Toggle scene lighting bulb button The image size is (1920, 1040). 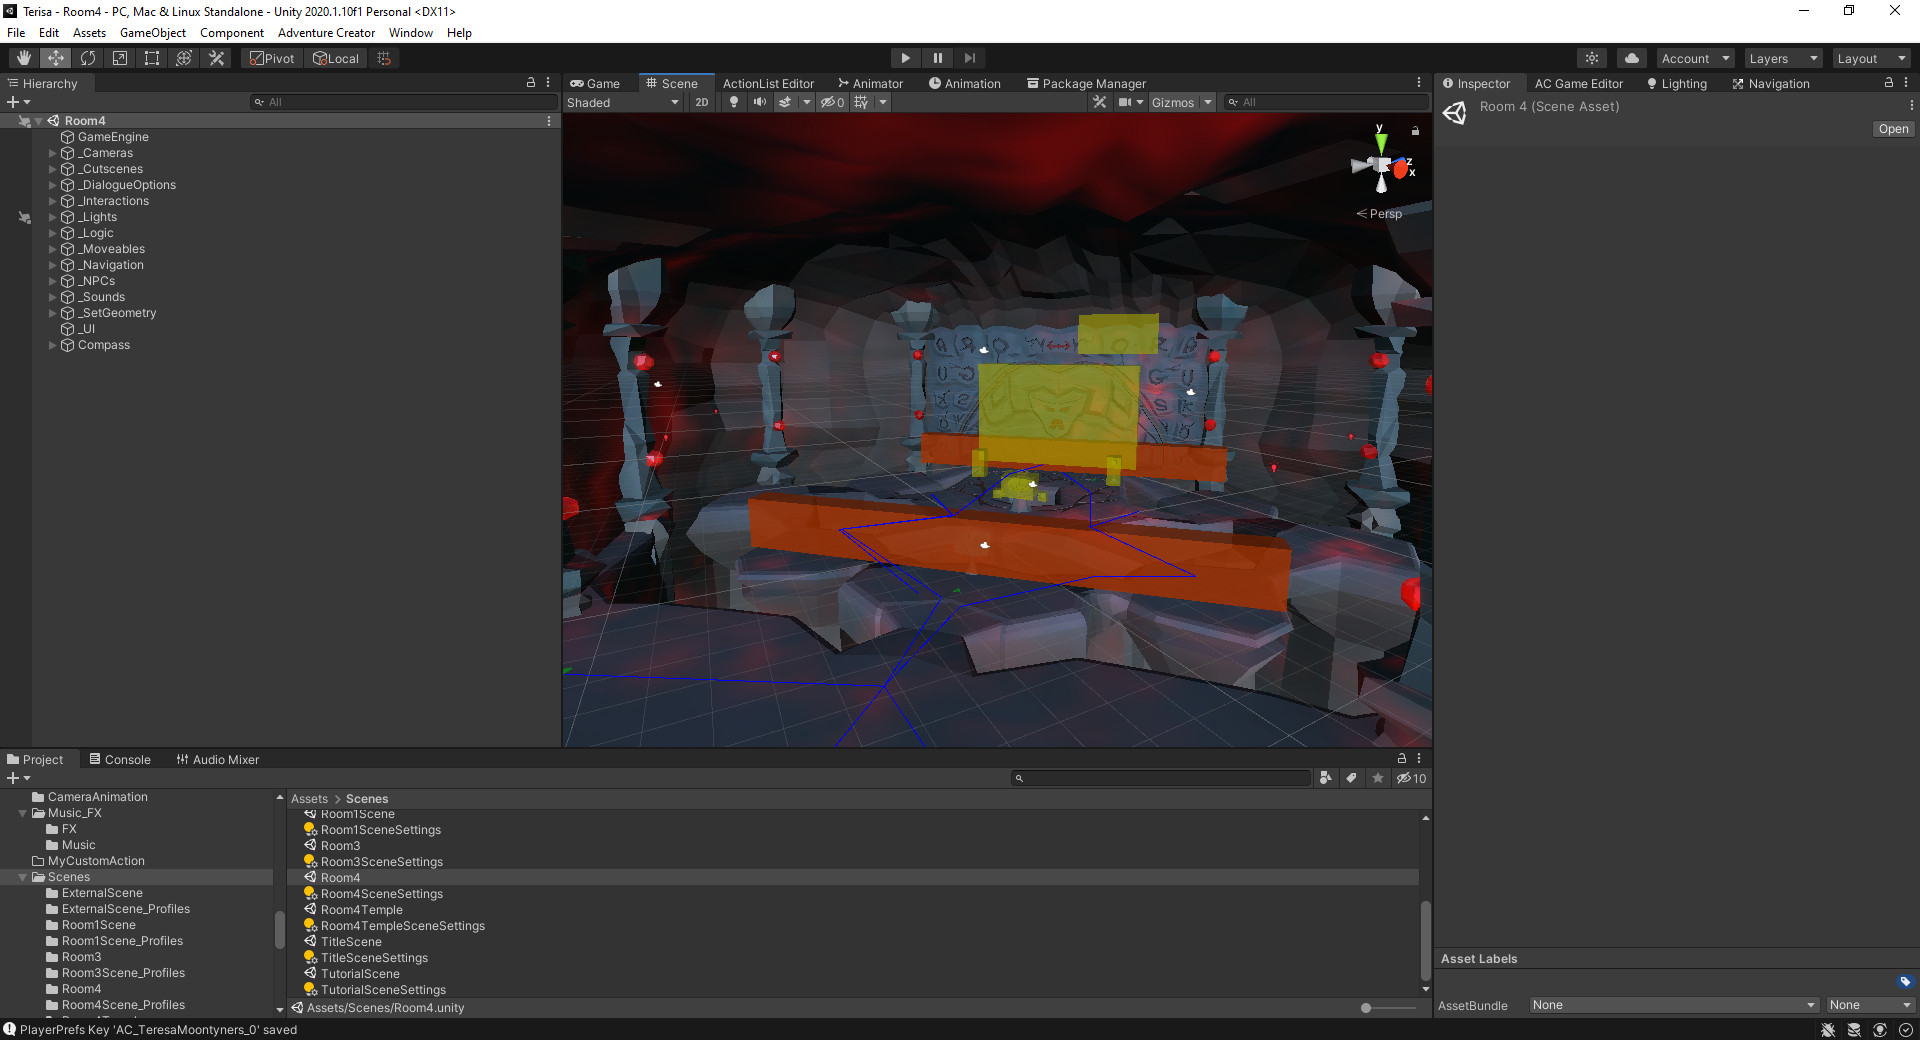pos(734,102)
